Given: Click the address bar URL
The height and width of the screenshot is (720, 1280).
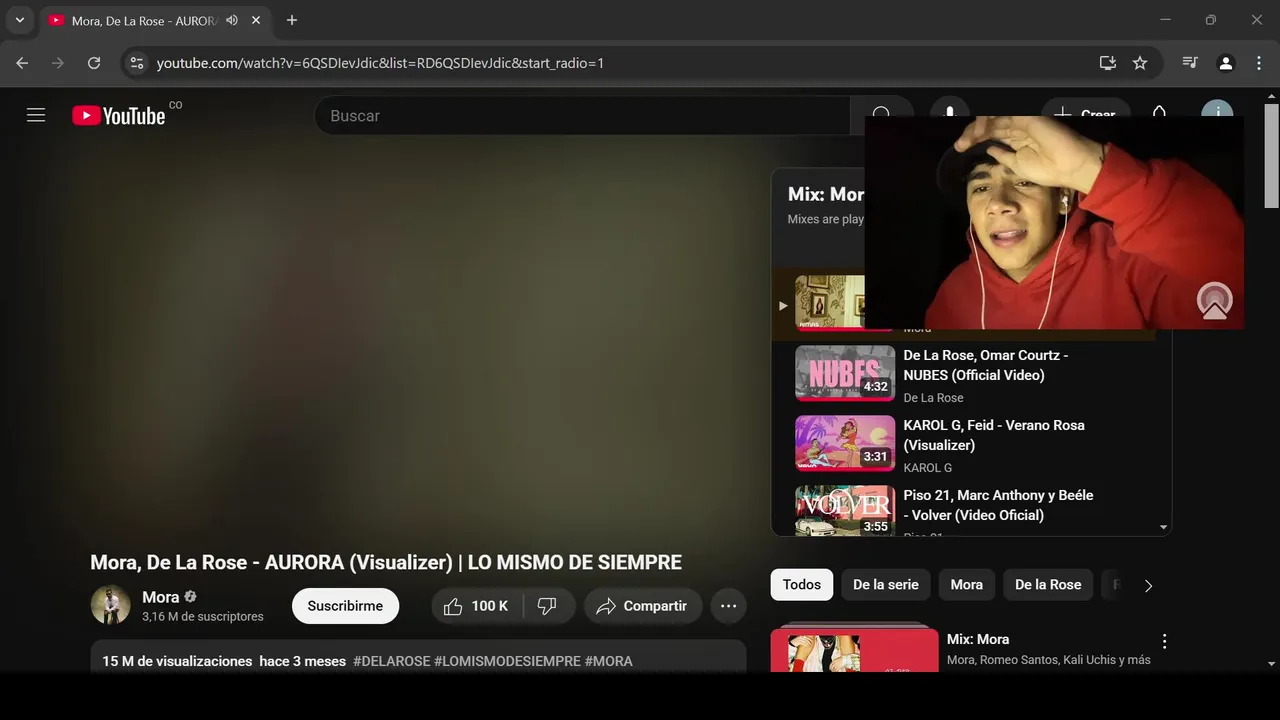Looking at the screenshot, I should click(x=380, y=63).
